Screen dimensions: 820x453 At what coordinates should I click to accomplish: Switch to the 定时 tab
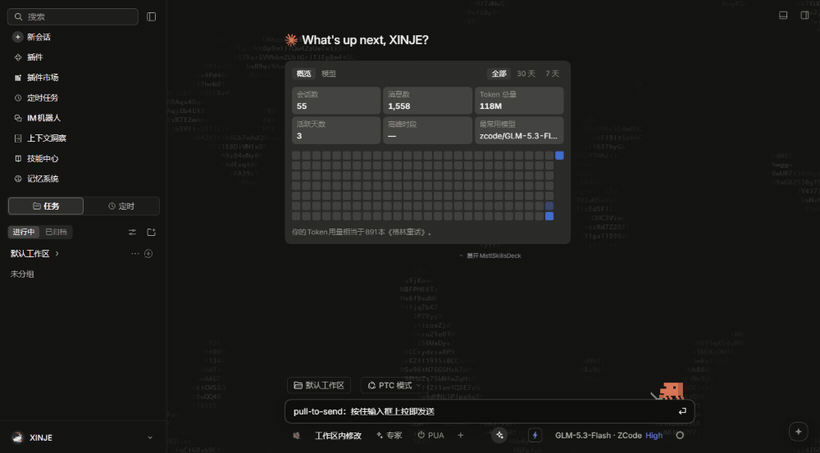coord(121,206)
